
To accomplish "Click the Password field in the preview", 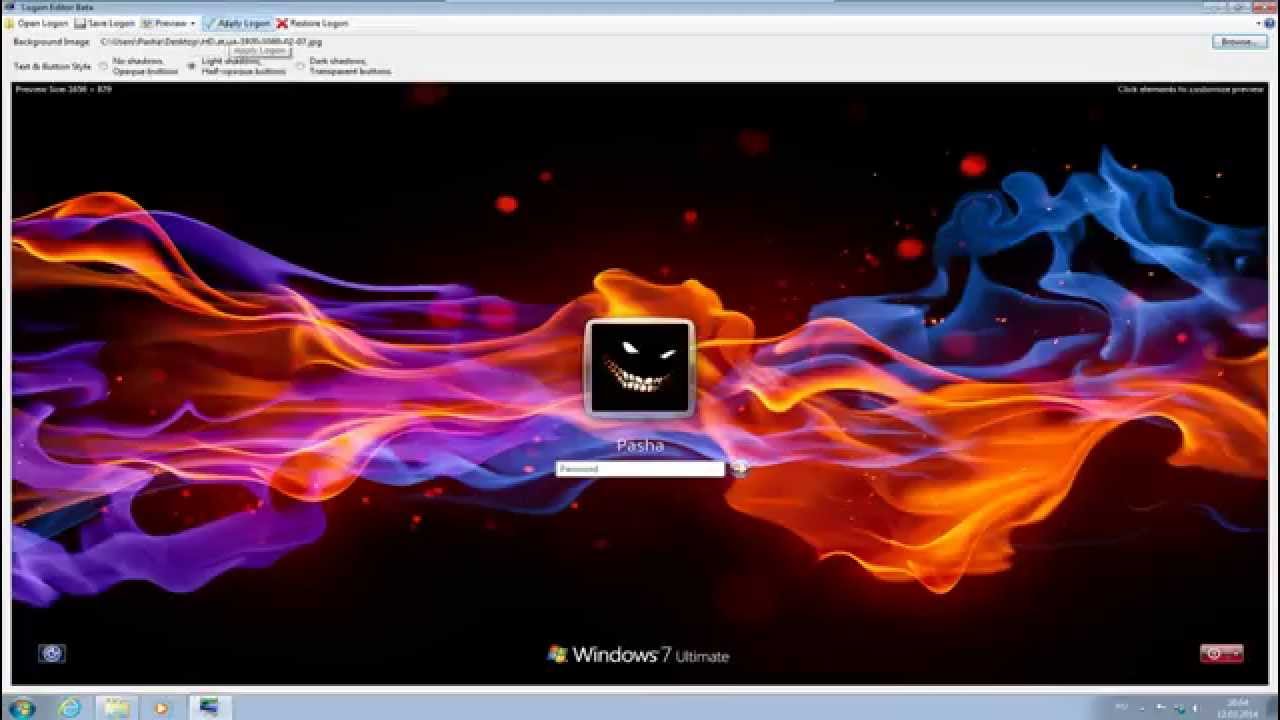I will [x=640, y=468].
